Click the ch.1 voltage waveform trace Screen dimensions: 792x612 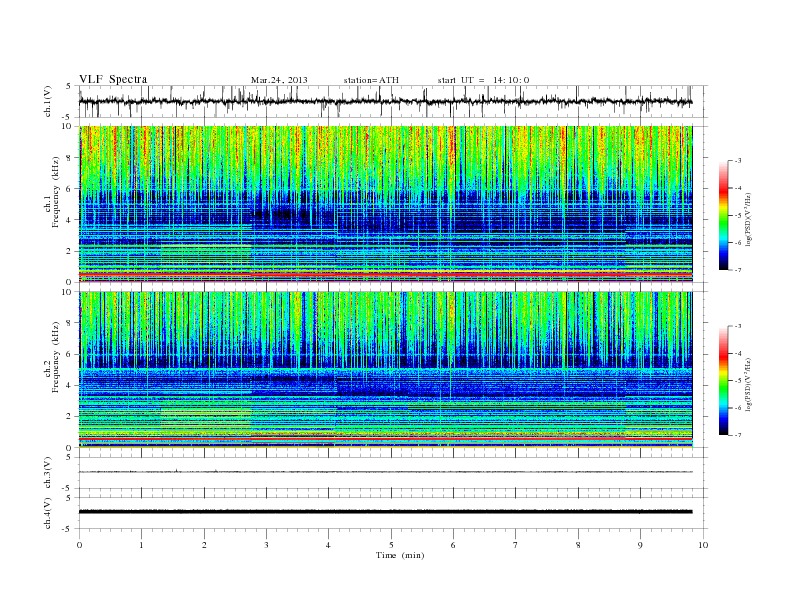point(385,101)
